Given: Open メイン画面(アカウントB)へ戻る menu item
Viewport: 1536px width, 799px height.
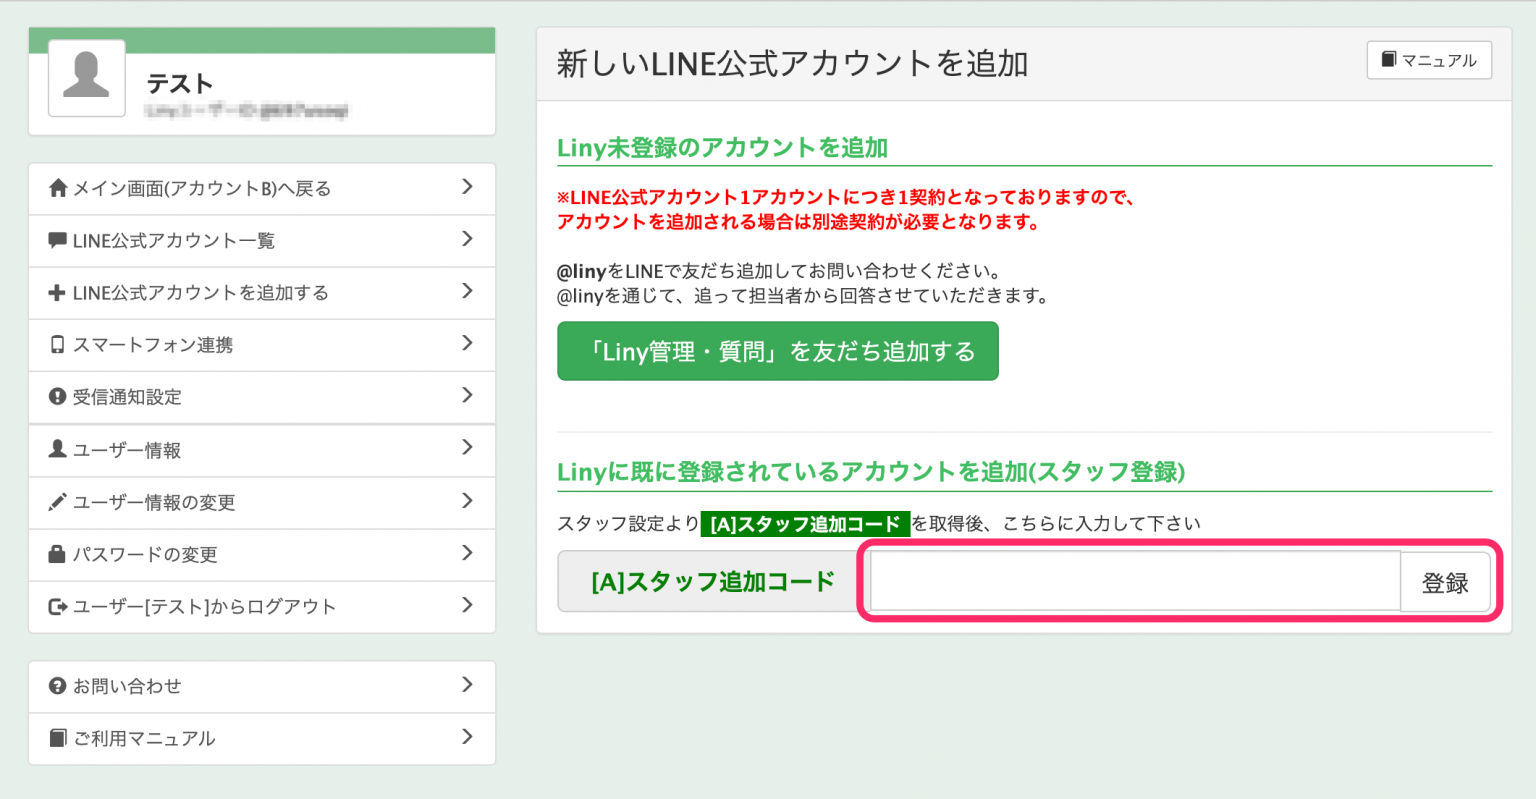Looking at the screenshot, I should pyautogui.click(x=262, y=189).
